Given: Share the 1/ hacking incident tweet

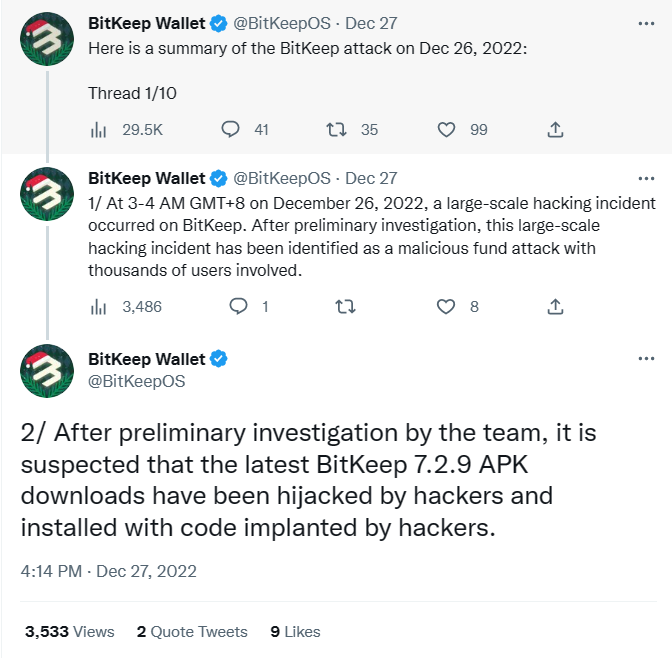Looking at the screenshot, I should pyautogui.click(x=555, y=306).
